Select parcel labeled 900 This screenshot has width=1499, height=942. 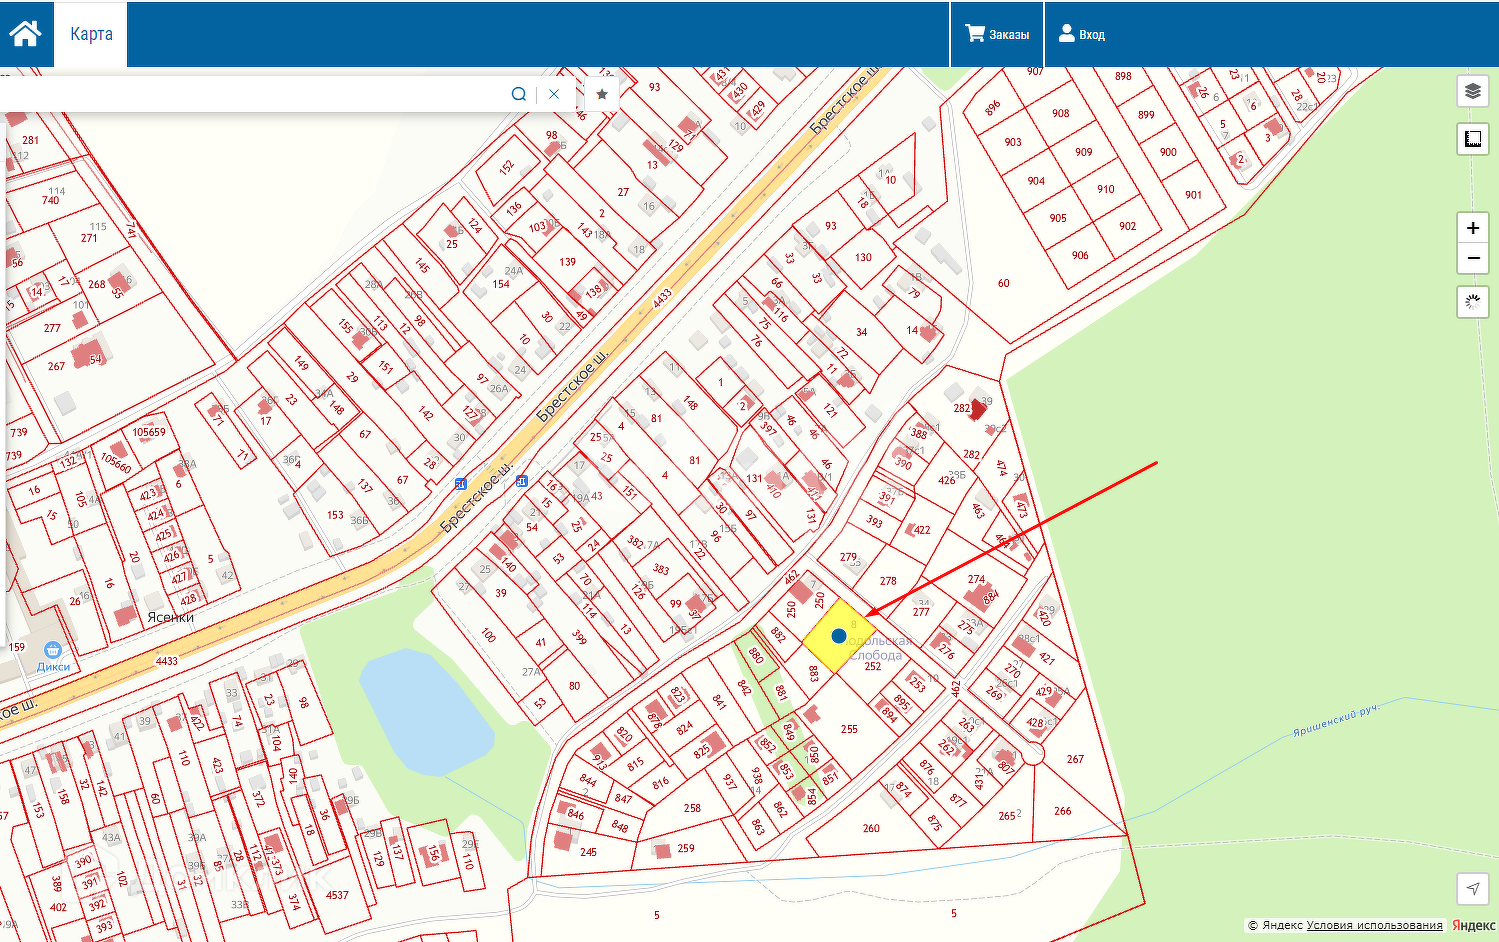(1168, 152)
